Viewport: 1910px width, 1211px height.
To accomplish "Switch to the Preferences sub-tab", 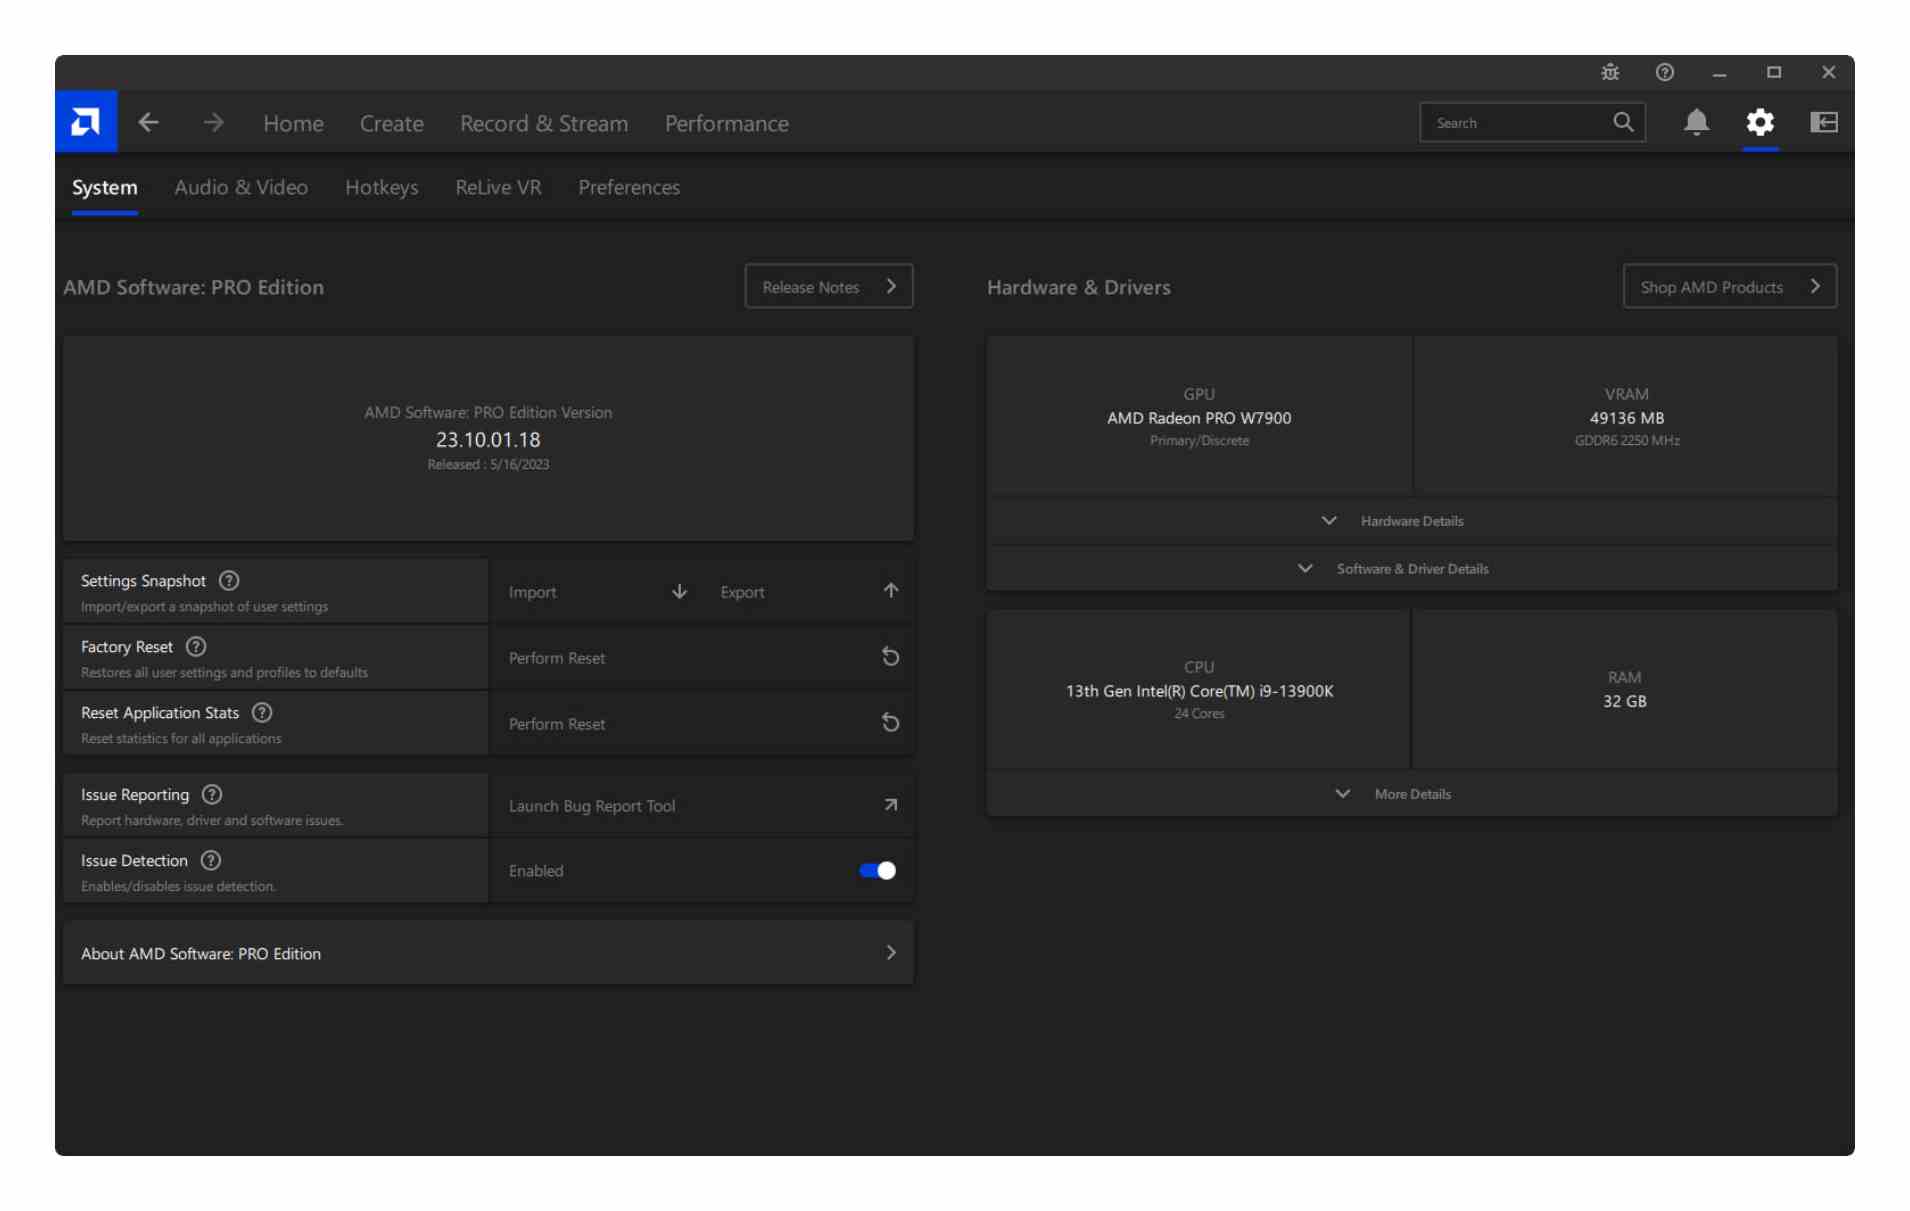I will click(628, 187).
